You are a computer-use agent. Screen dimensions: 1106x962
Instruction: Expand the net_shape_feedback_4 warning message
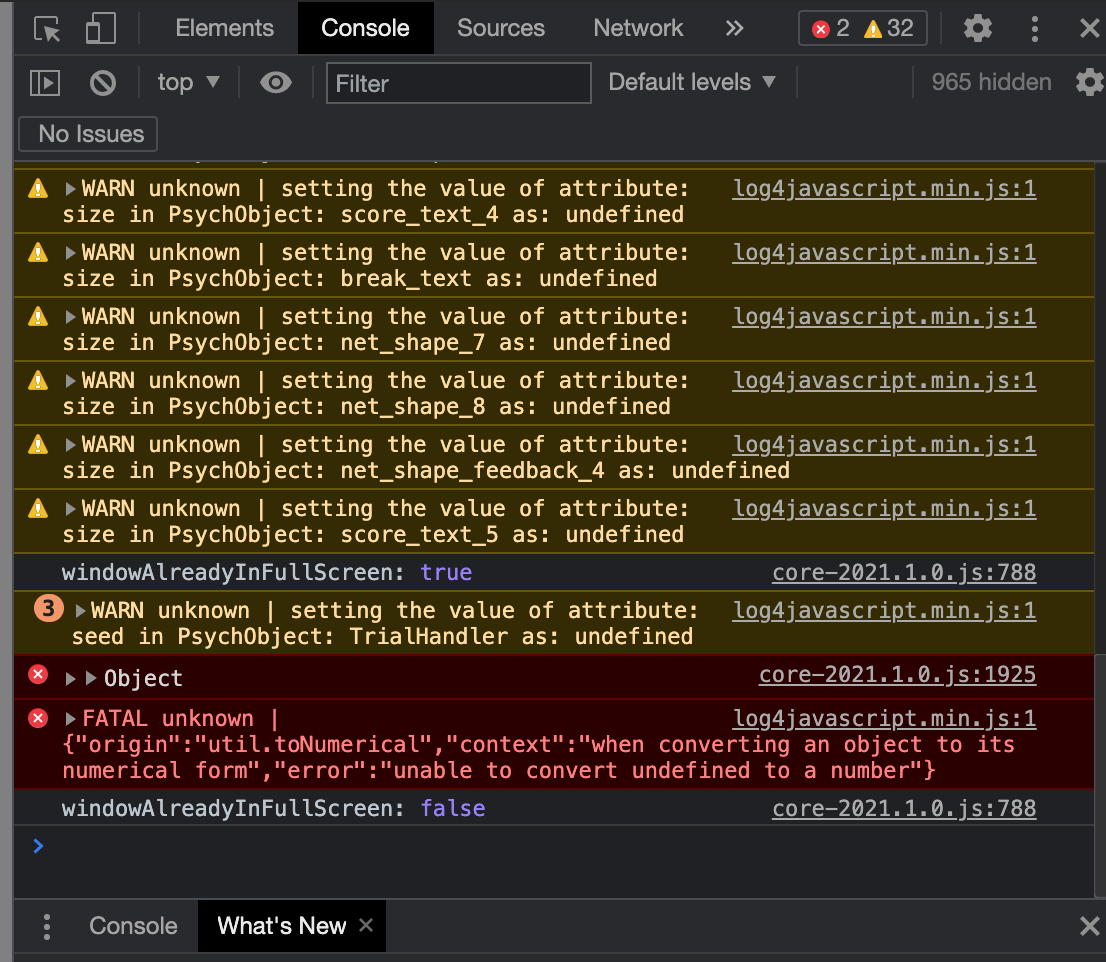[x=71, y=445]
